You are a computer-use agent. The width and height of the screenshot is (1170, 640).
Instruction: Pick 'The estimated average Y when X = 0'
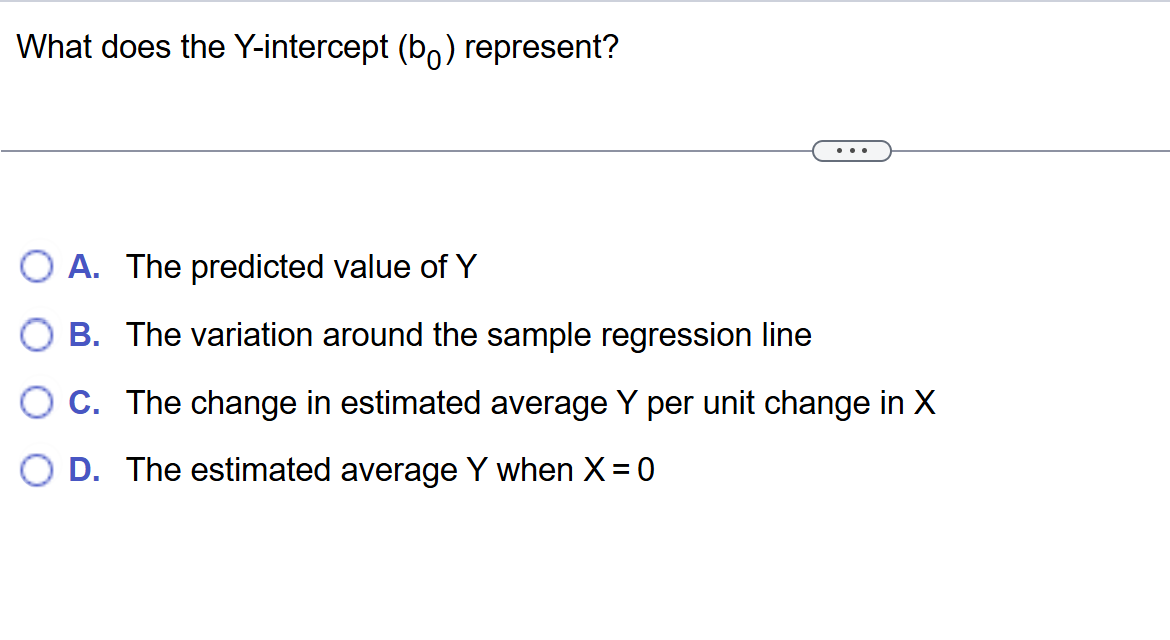pyautogui.click(x=391, y=470)
